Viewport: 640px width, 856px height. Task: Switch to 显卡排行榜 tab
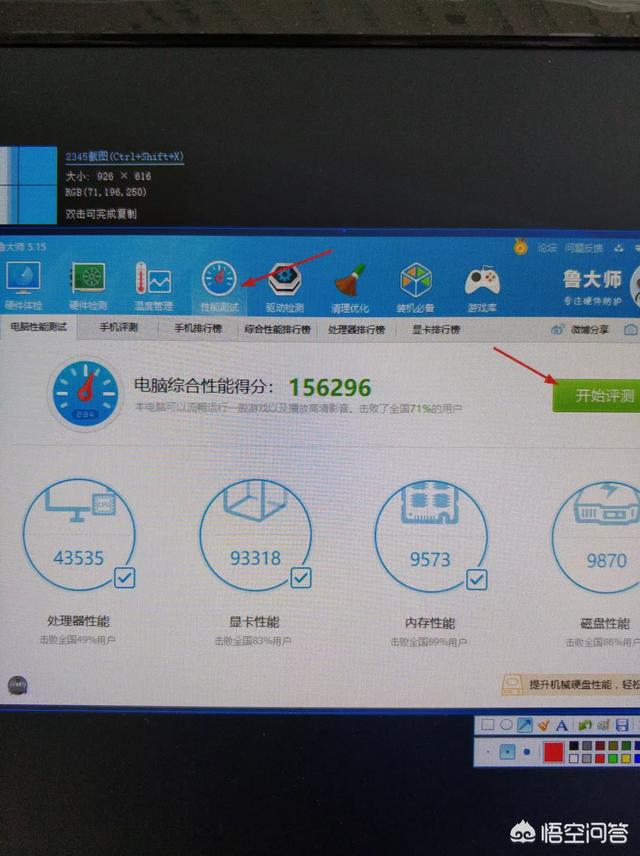tap(436, 330)
